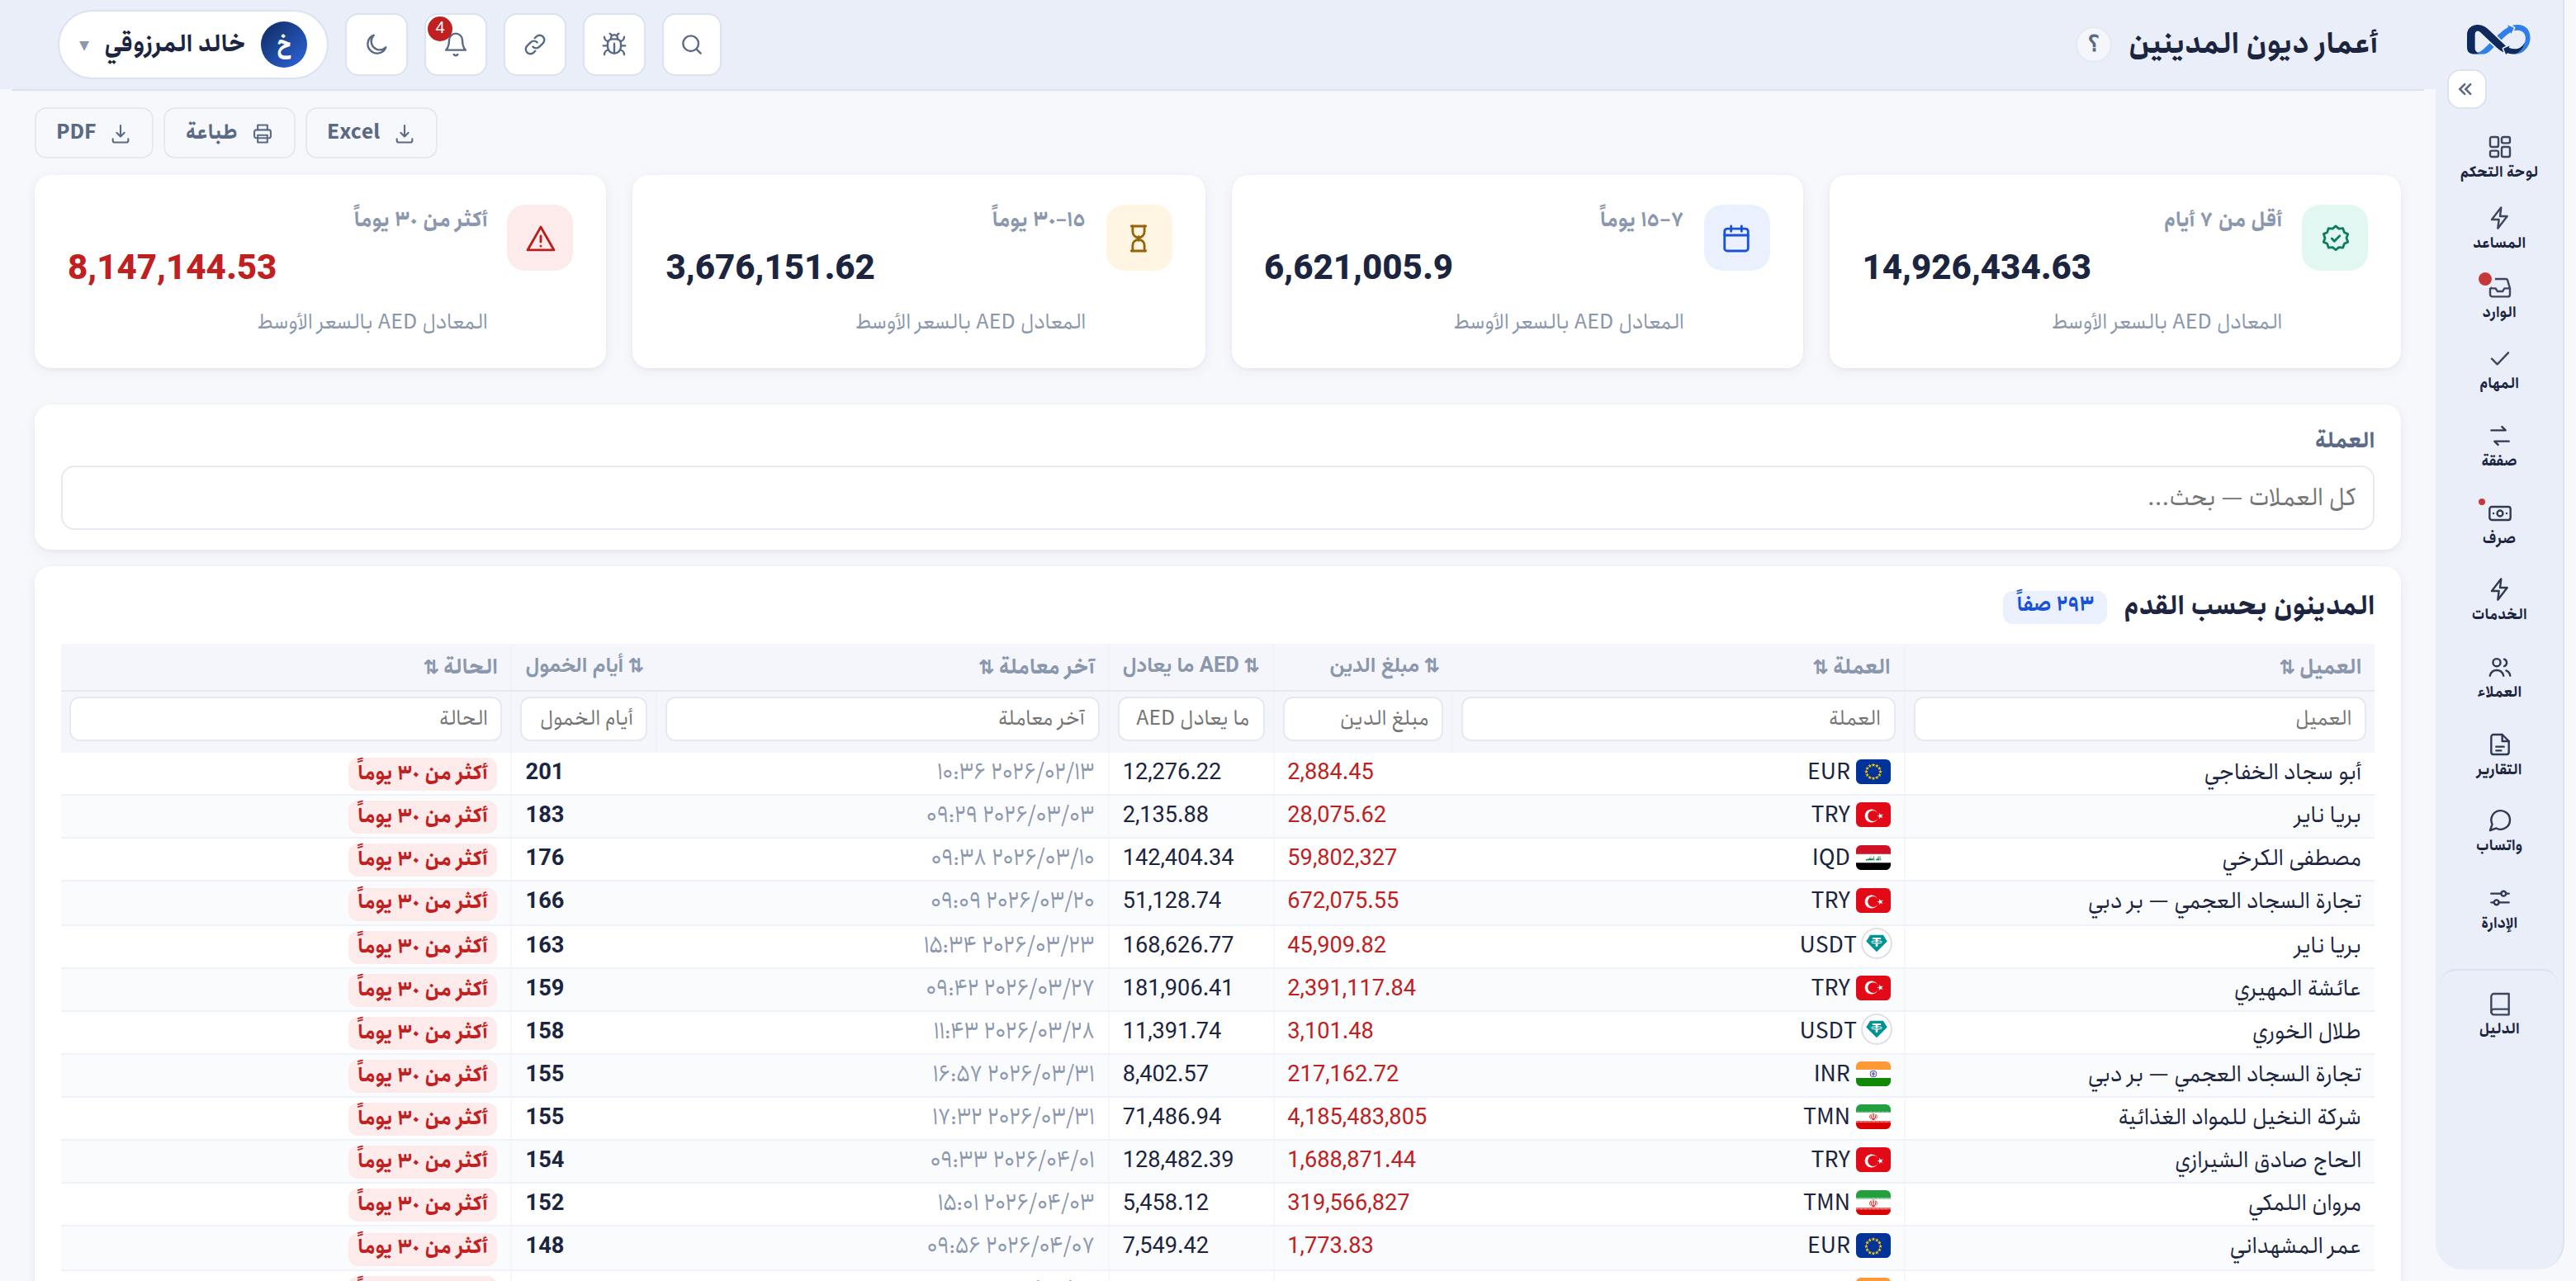
Task: Open صفقة deal in sidebar
Action: 2498,446
